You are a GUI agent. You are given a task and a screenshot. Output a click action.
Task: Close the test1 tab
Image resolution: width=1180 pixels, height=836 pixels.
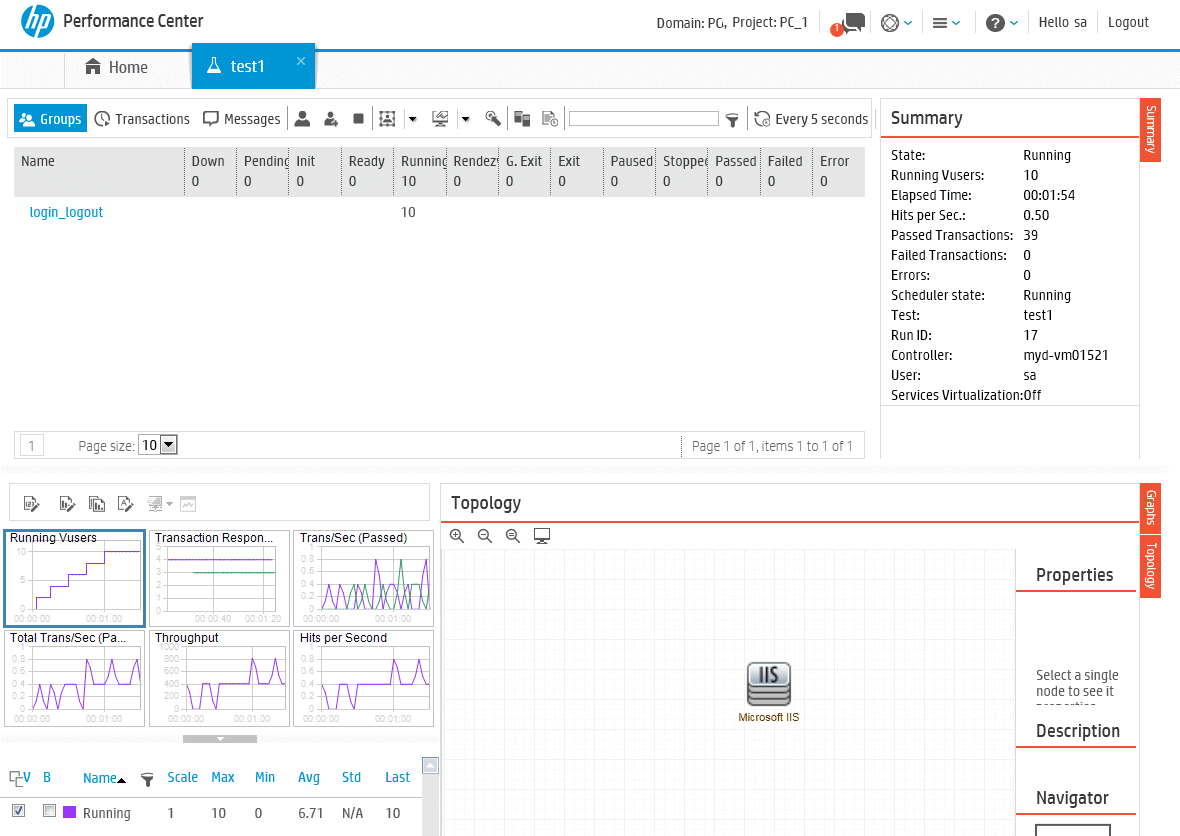(301, 61)
